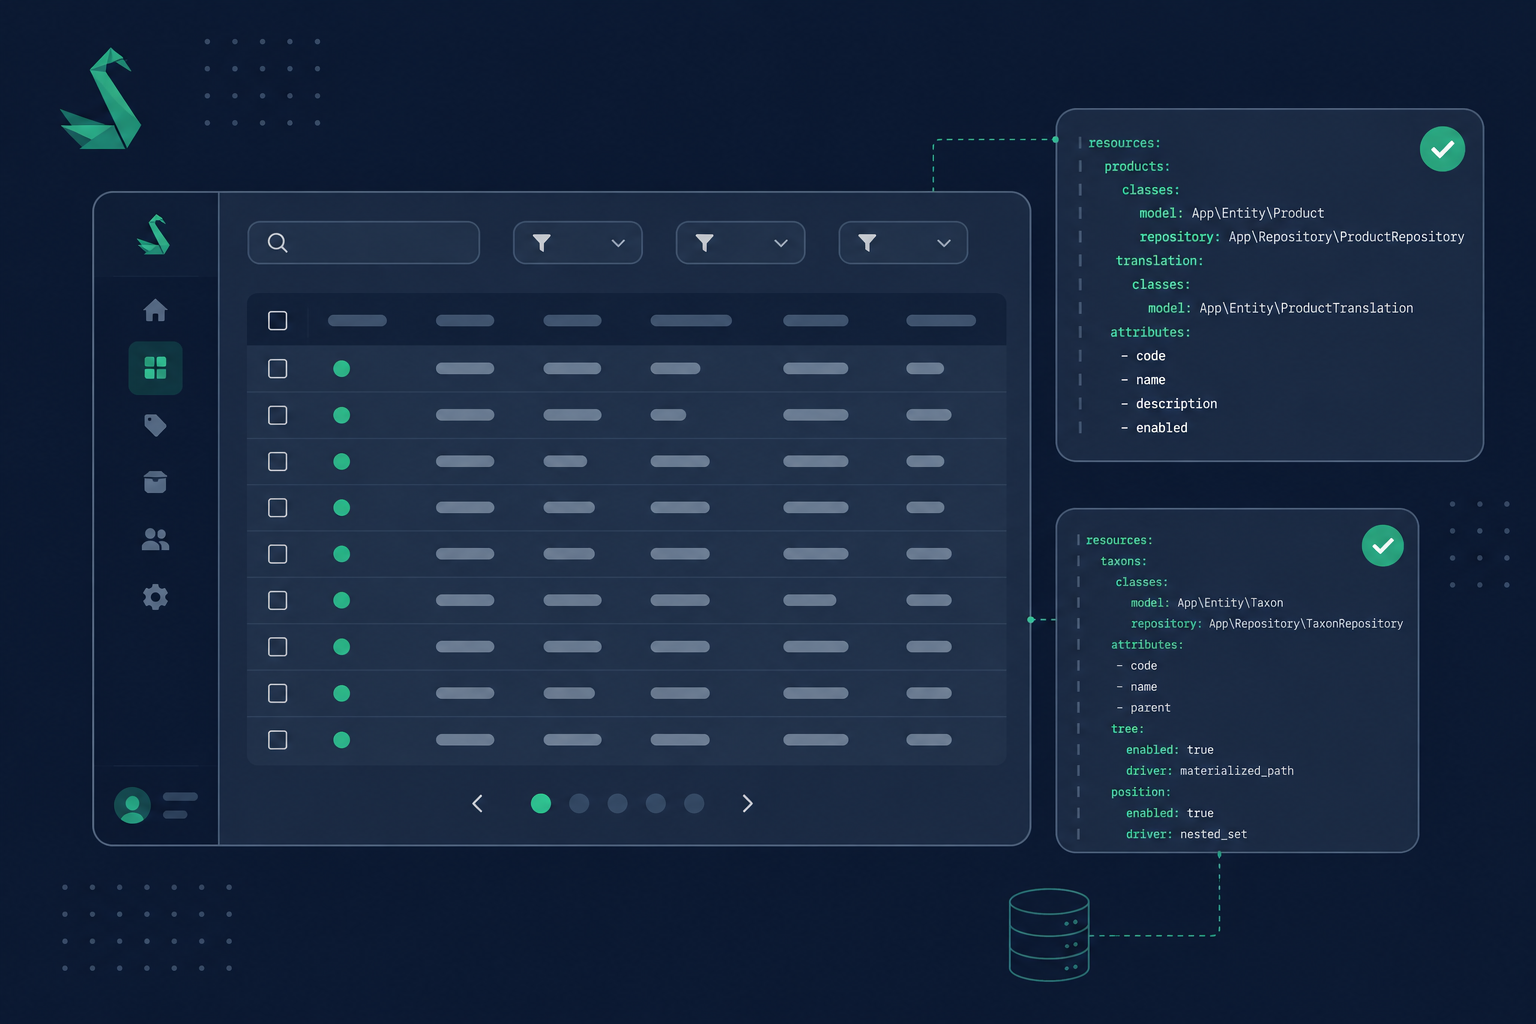Click the user avatar at the sidebar bottom
The width and height of the screenshot is (1536, 1024).
(132, 805)
